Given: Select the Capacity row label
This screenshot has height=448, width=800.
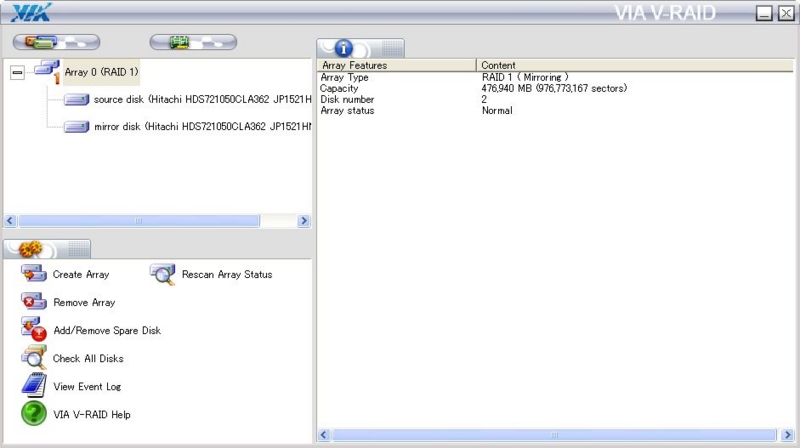Looking at the screenshot, I should click(x=339, y=88).
